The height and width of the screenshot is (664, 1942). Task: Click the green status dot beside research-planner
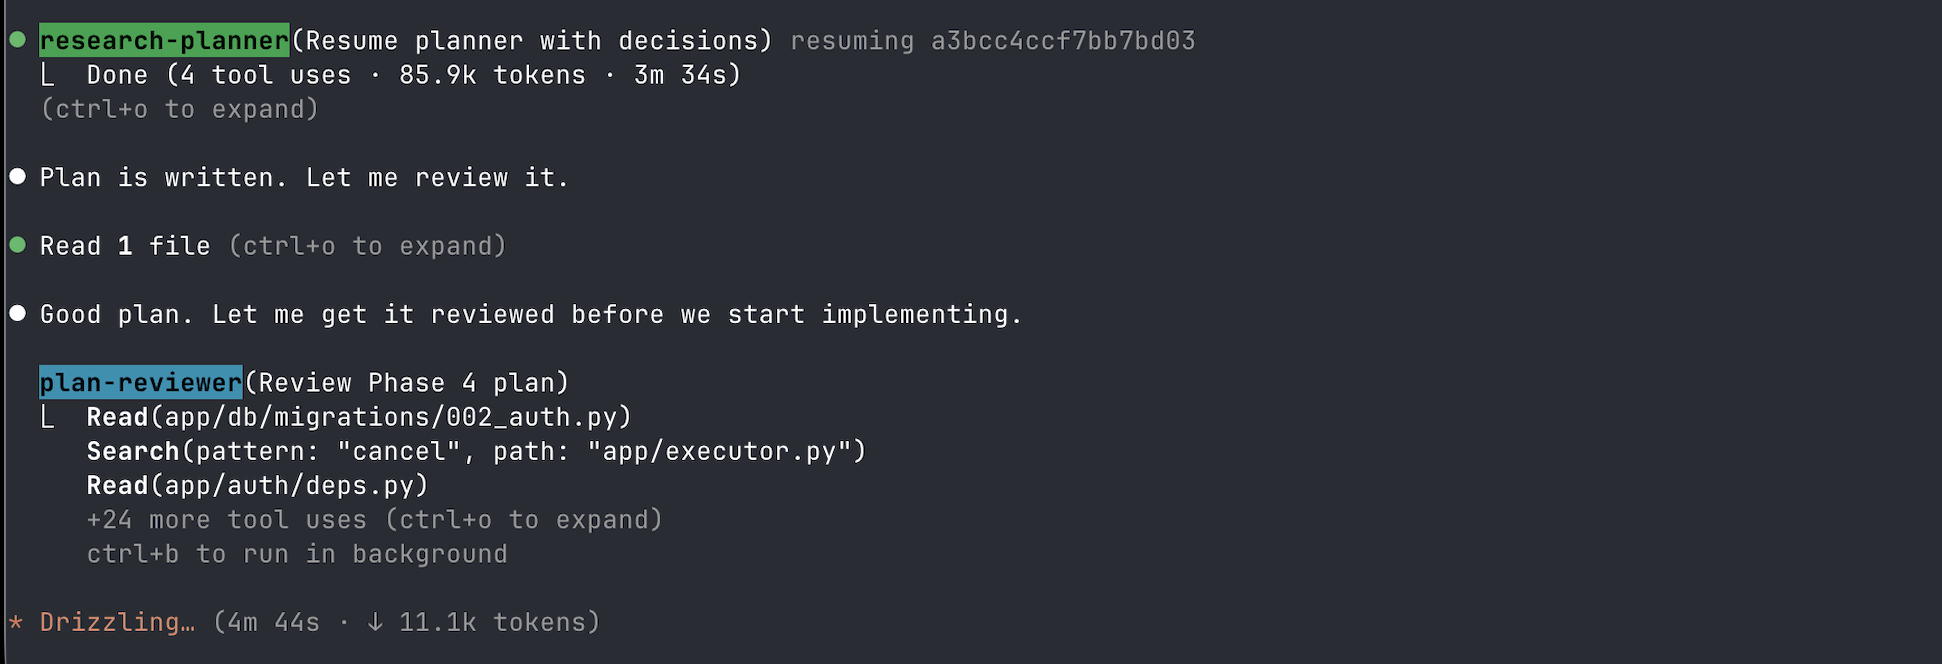[17, 40]
